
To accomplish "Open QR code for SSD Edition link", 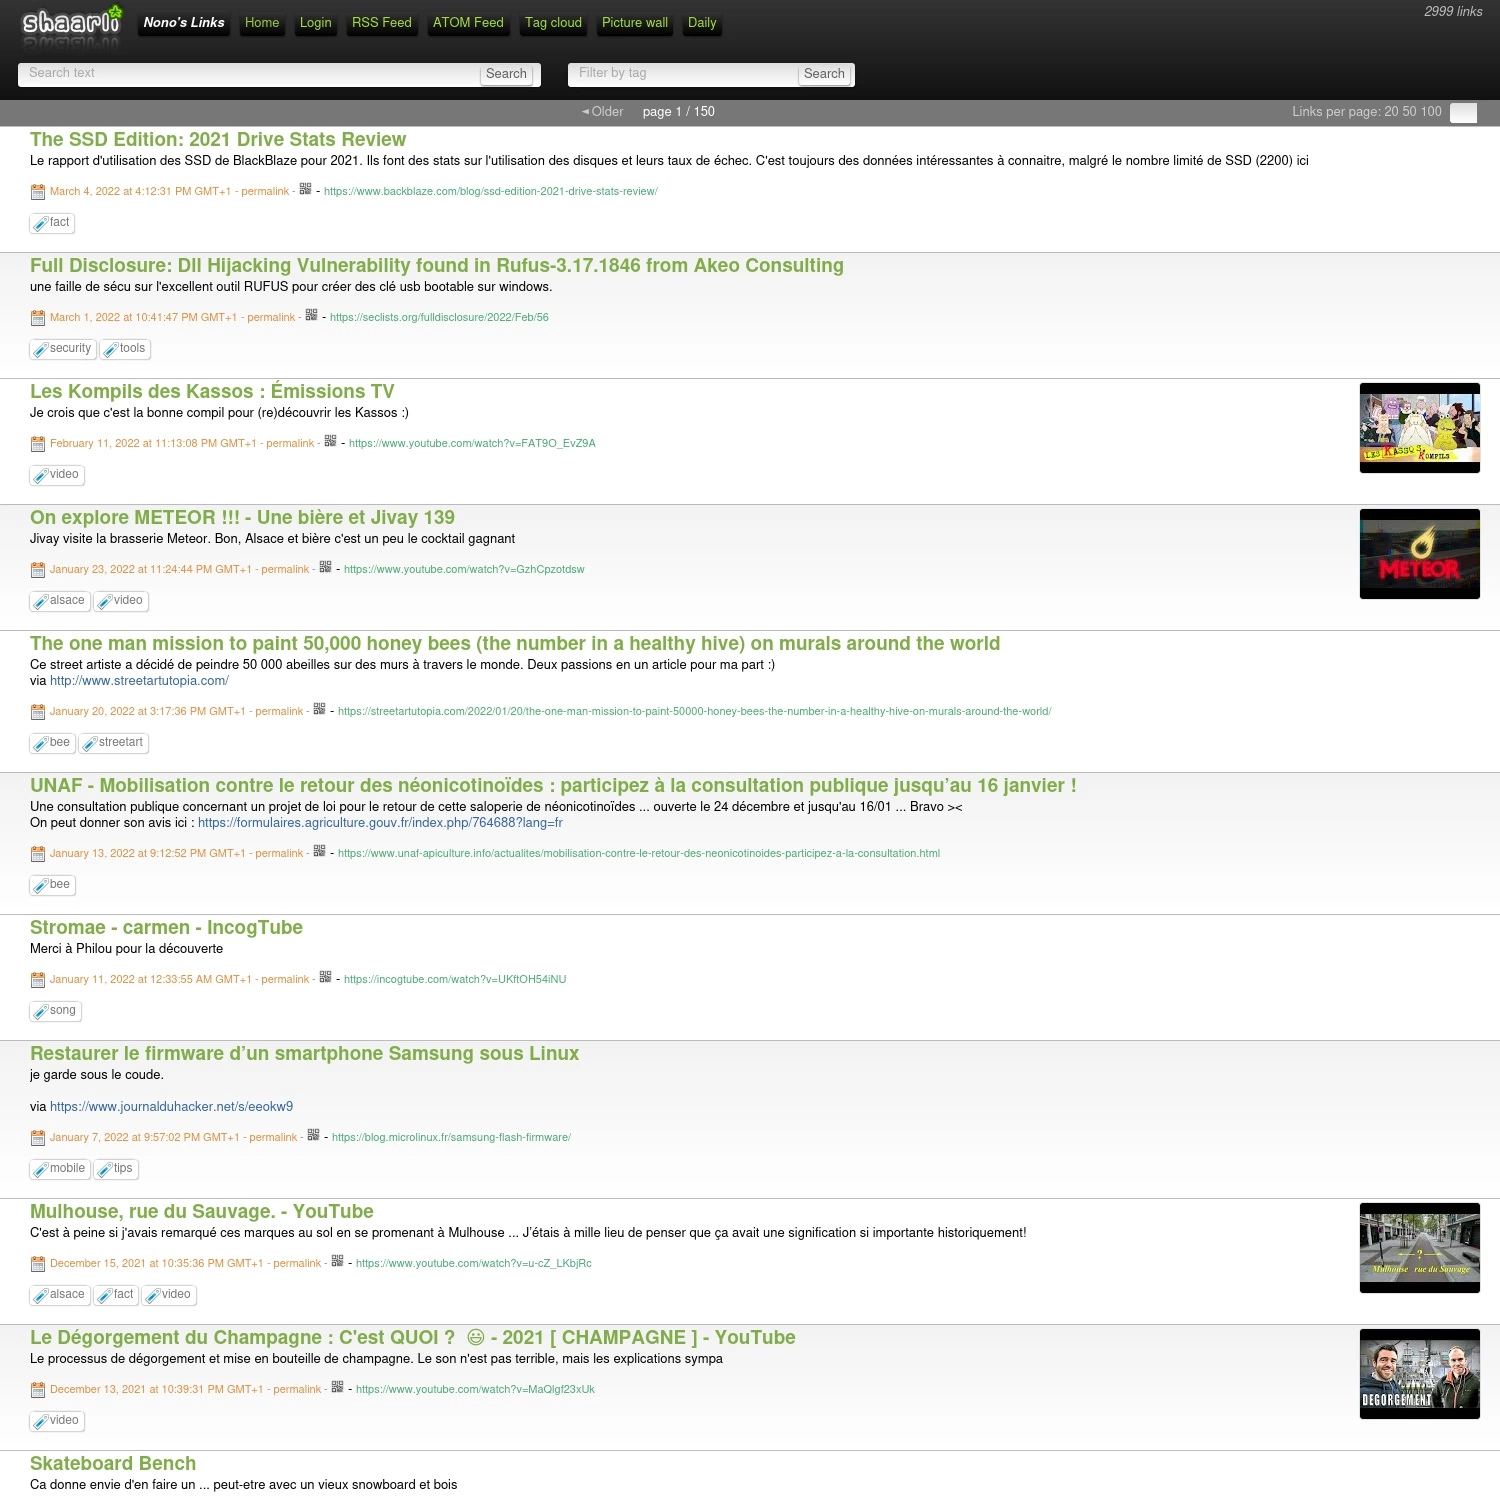I will (305, 188).
